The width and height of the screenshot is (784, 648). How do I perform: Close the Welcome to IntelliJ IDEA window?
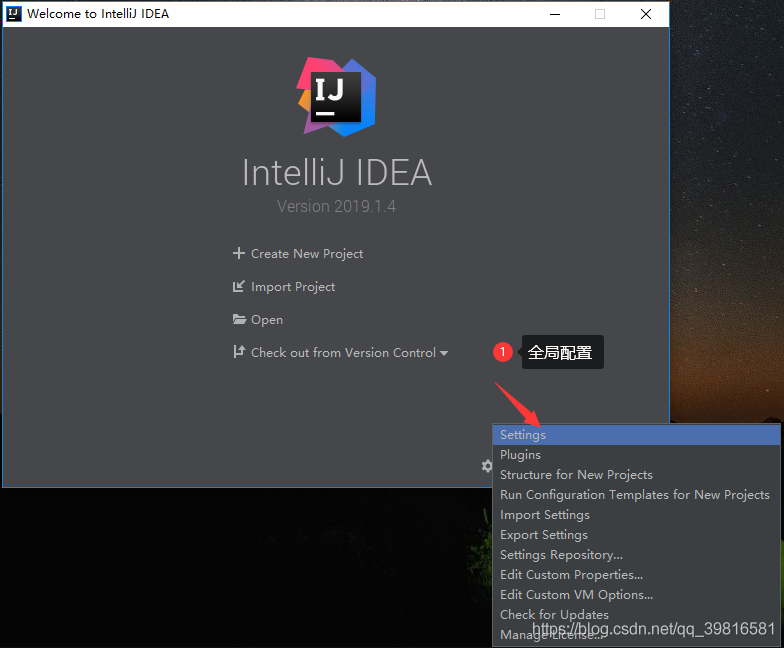tap(646, 14)
